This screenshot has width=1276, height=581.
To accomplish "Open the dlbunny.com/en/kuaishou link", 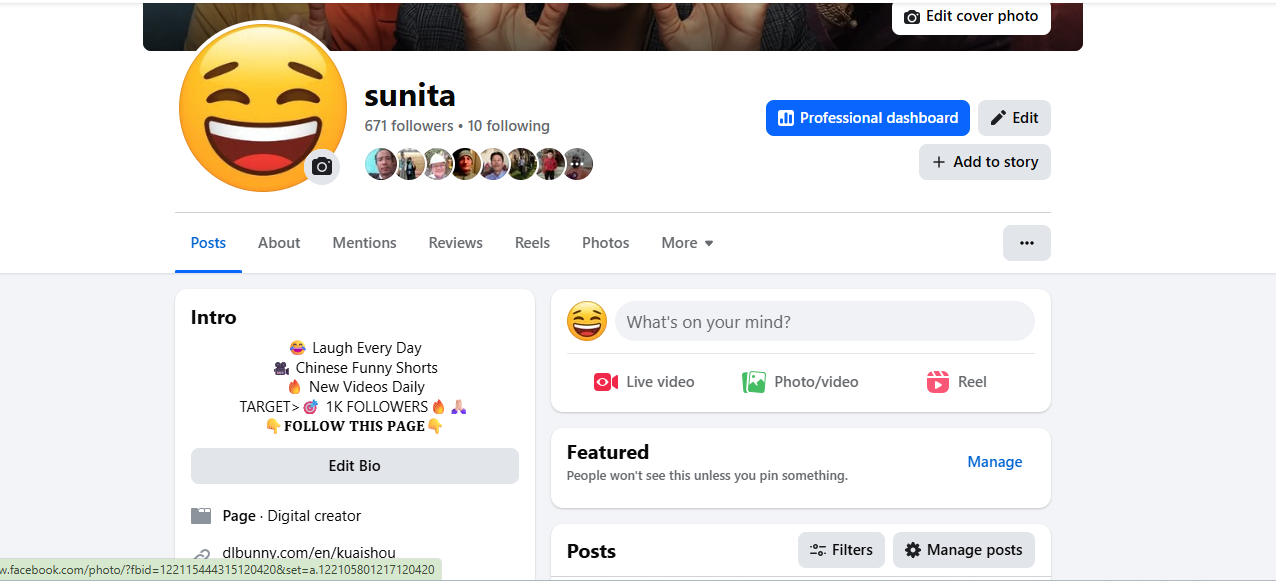I will tap(309, 552).
